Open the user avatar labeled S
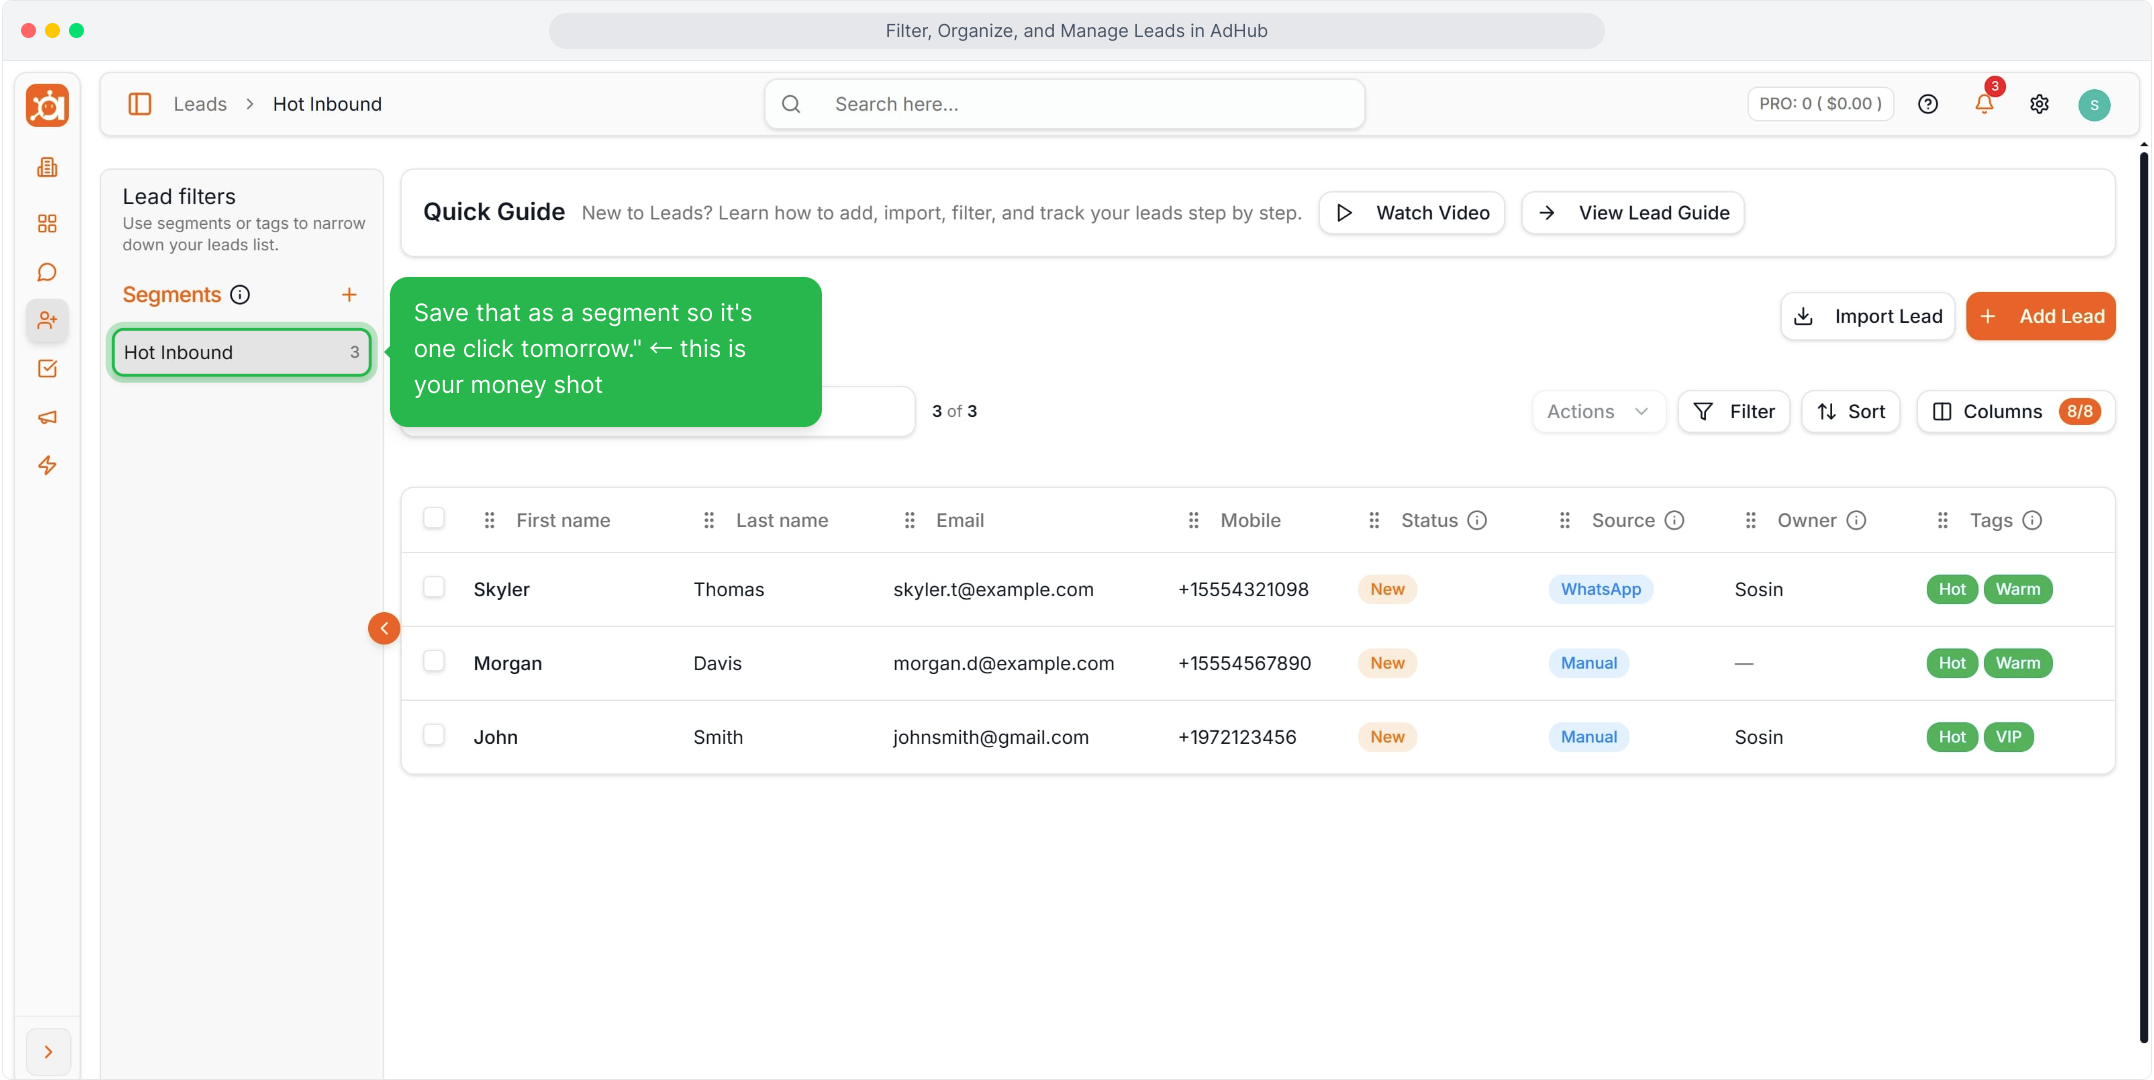Viewport: 2154px width, 1080px height. point(2094,104)
